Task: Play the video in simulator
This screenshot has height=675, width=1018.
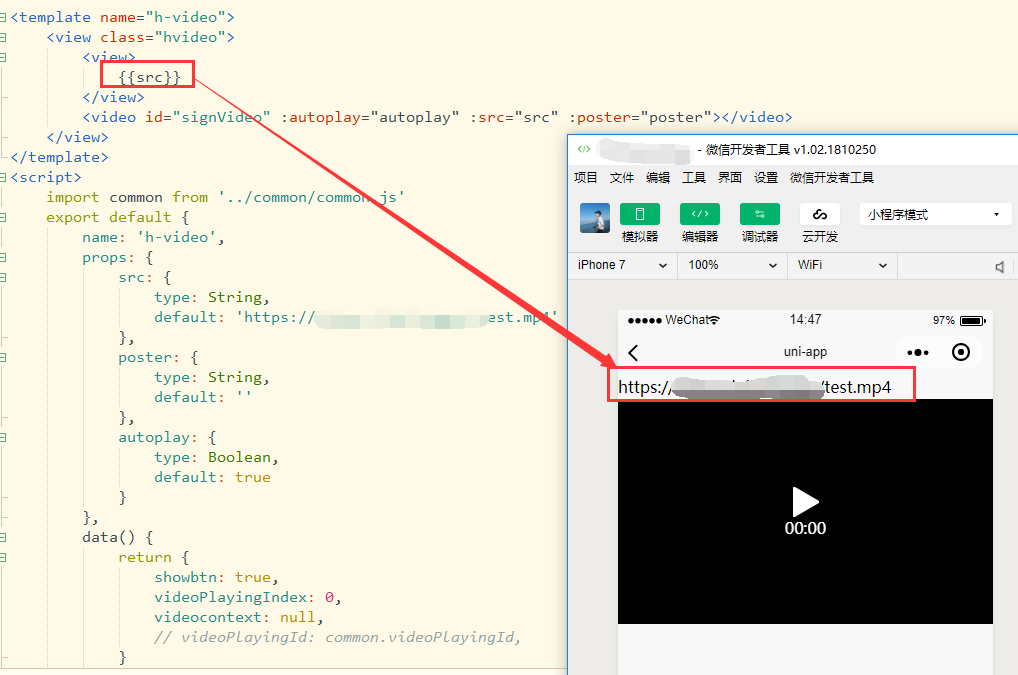Action: [805, 501]
